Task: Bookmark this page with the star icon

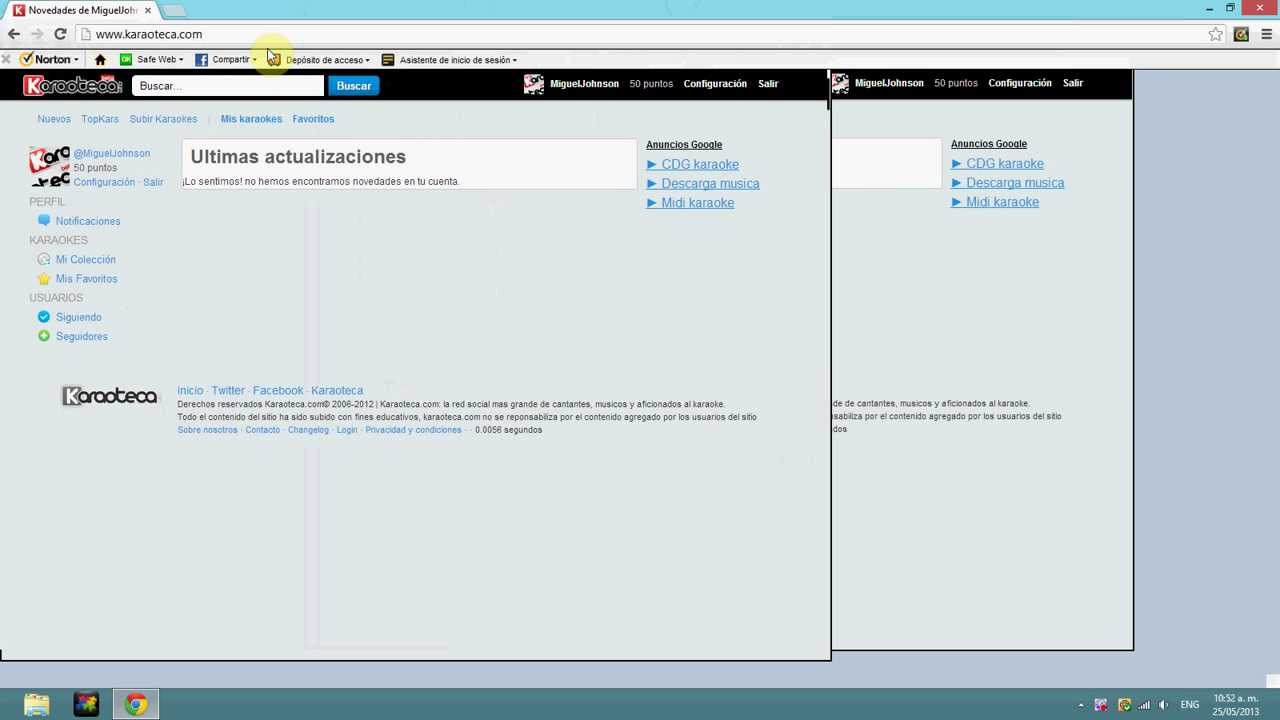Action: [x=1215, y=34]
